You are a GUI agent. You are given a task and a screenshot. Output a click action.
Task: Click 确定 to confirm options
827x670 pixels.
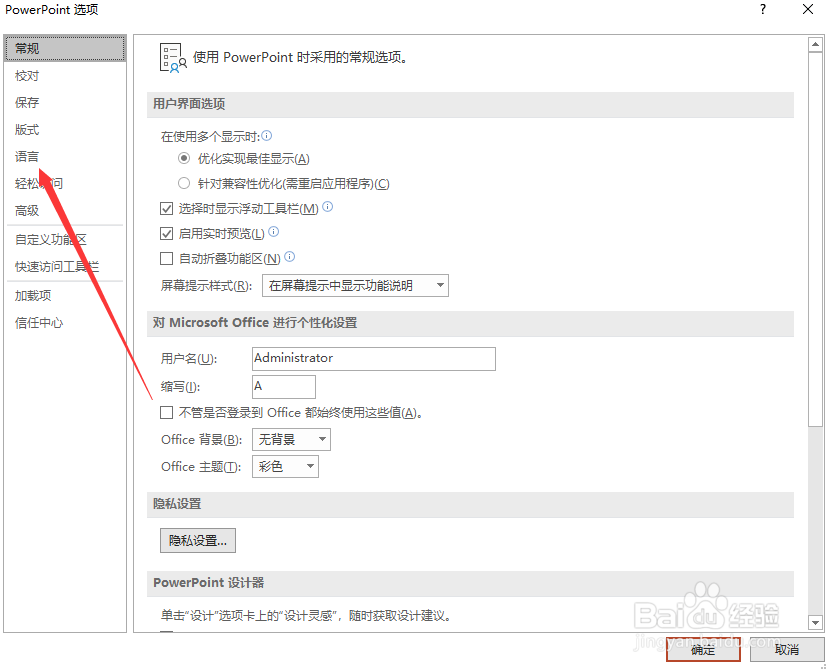[703, 649]
